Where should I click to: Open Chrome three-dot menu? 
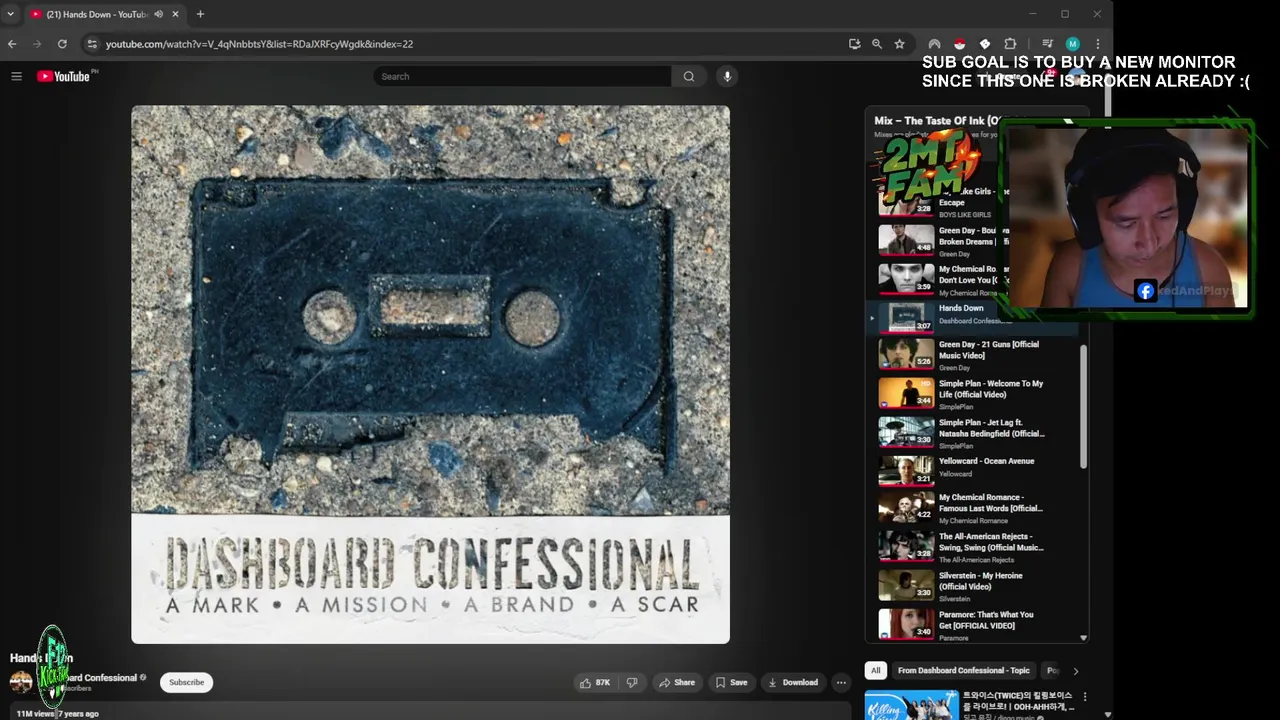click(1097, 44)
